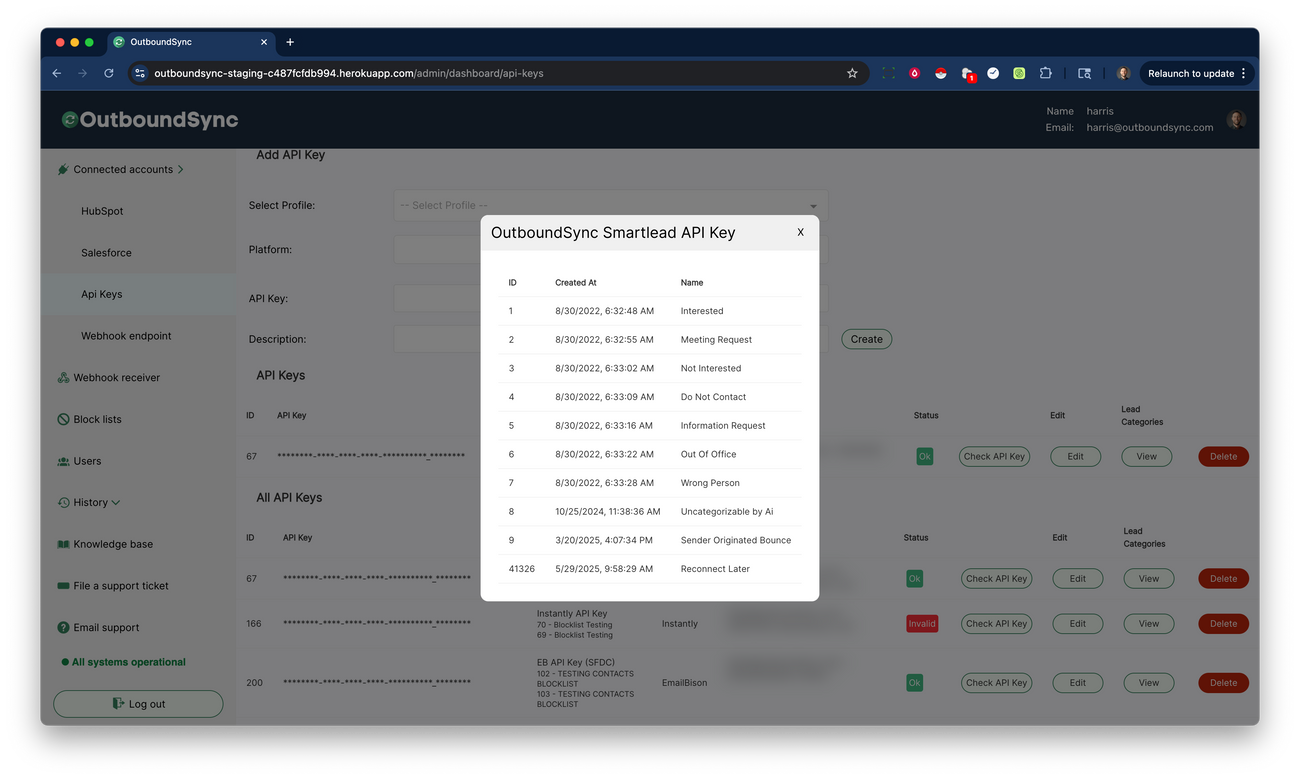Toggle the browser extensions puzzle icon
Image resolution: width=1300 pixels, height=779 pixels.
[x=1045, y=73]
